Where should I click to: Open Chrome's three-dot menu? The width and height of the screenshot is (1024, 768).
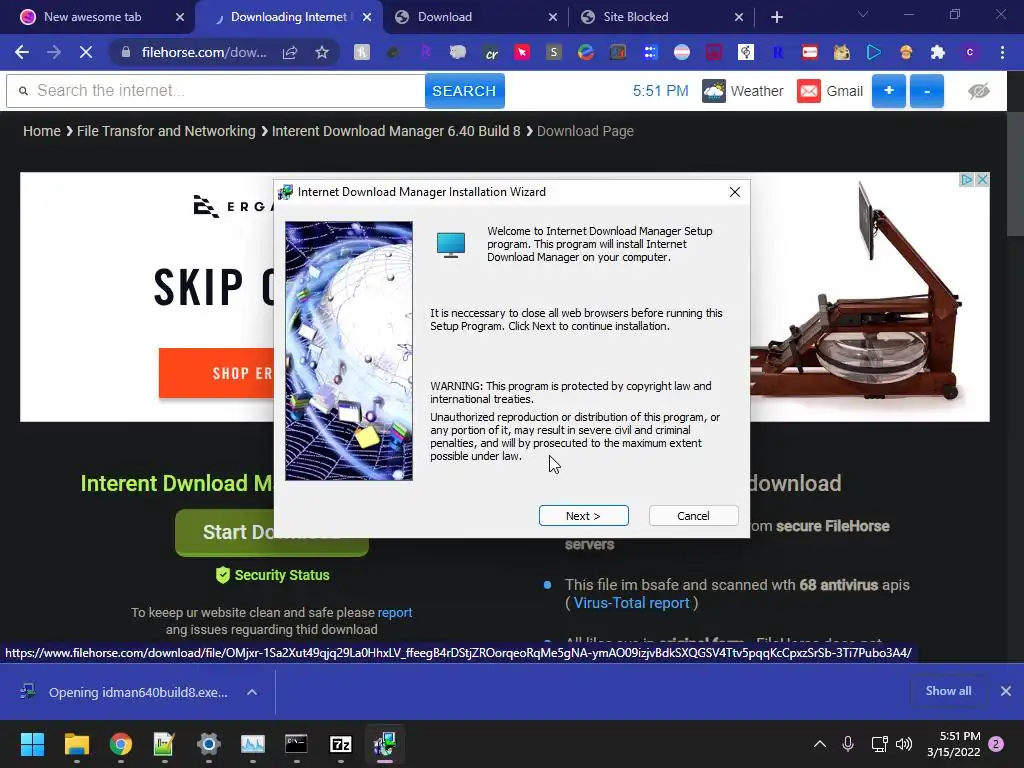[1002, 52]
